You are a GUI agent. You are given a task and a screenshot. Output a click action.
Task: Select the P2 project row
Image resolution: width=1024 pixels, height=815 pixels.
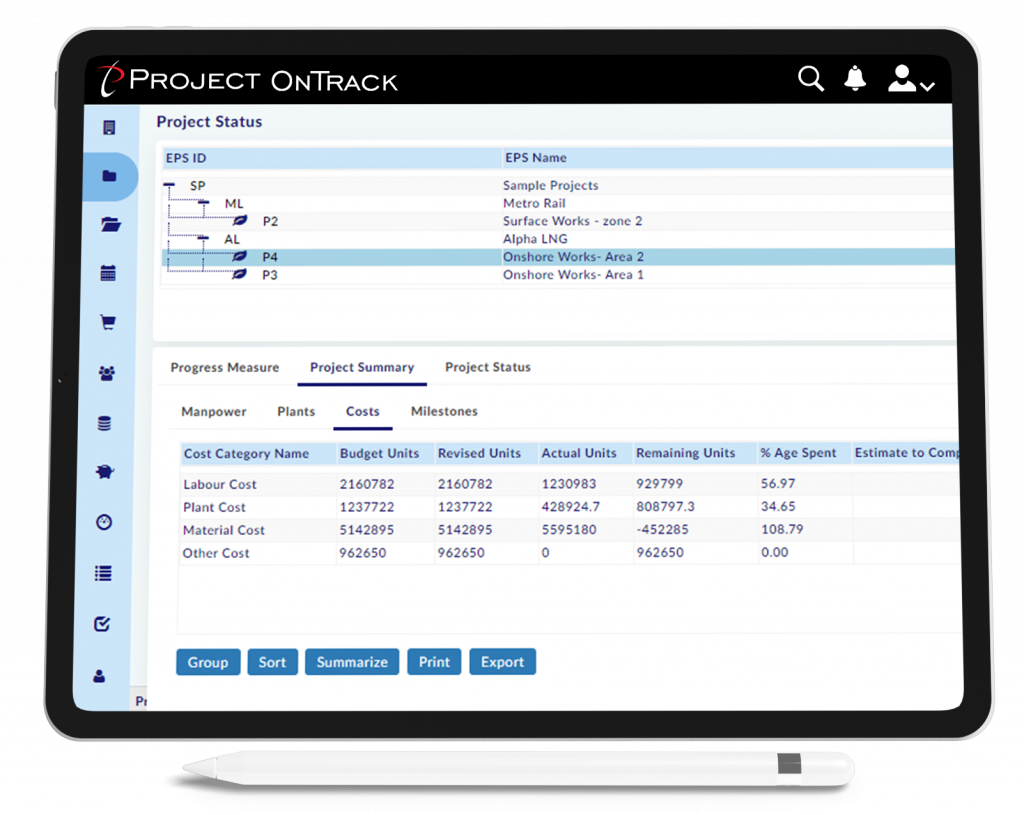coord(558,221)
